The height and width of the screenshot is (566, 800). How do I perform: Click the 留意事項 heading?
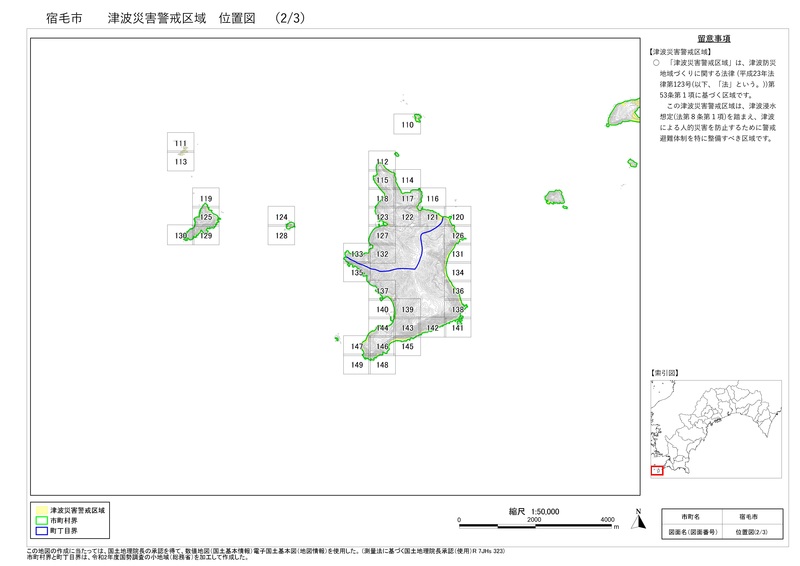point(714,38)
